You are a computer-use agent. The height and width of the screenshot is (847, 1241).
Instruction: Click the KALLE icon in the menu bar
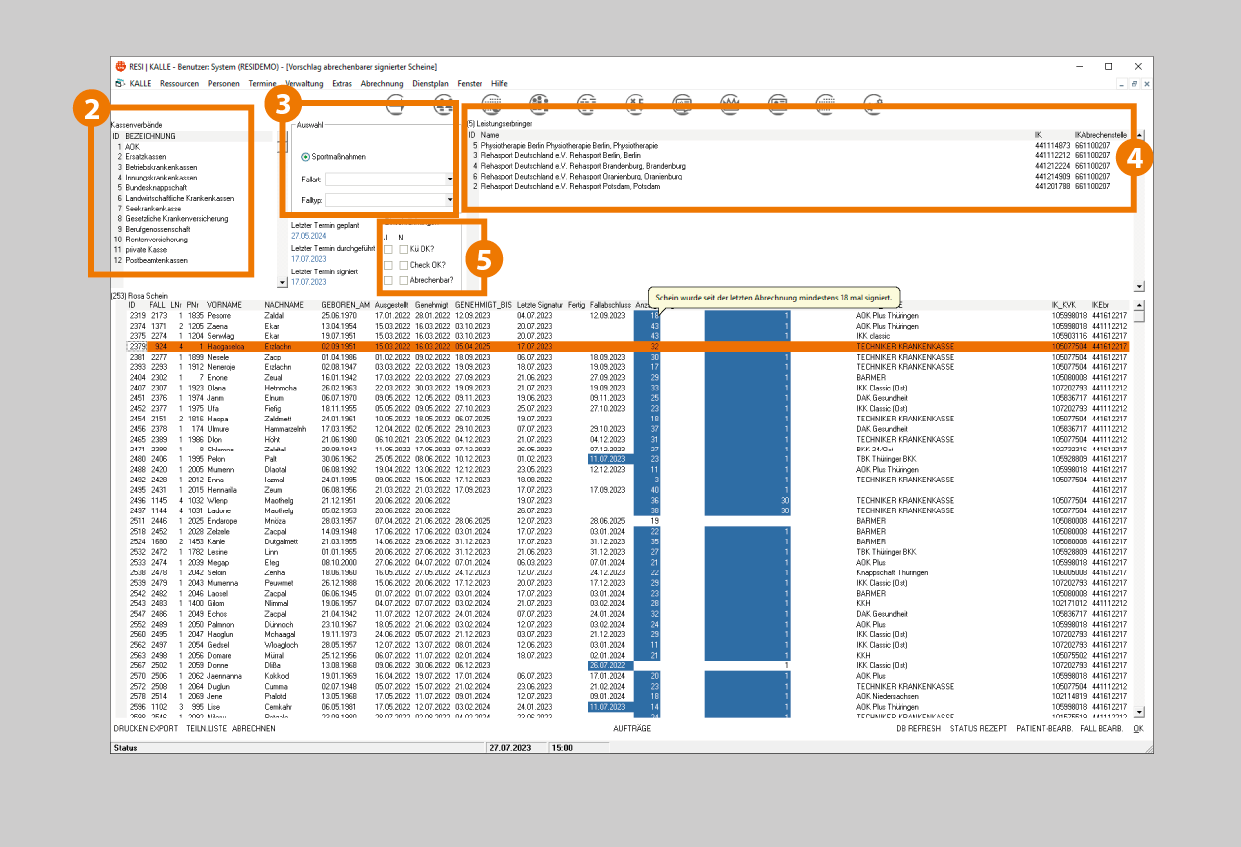coord(121,84)
